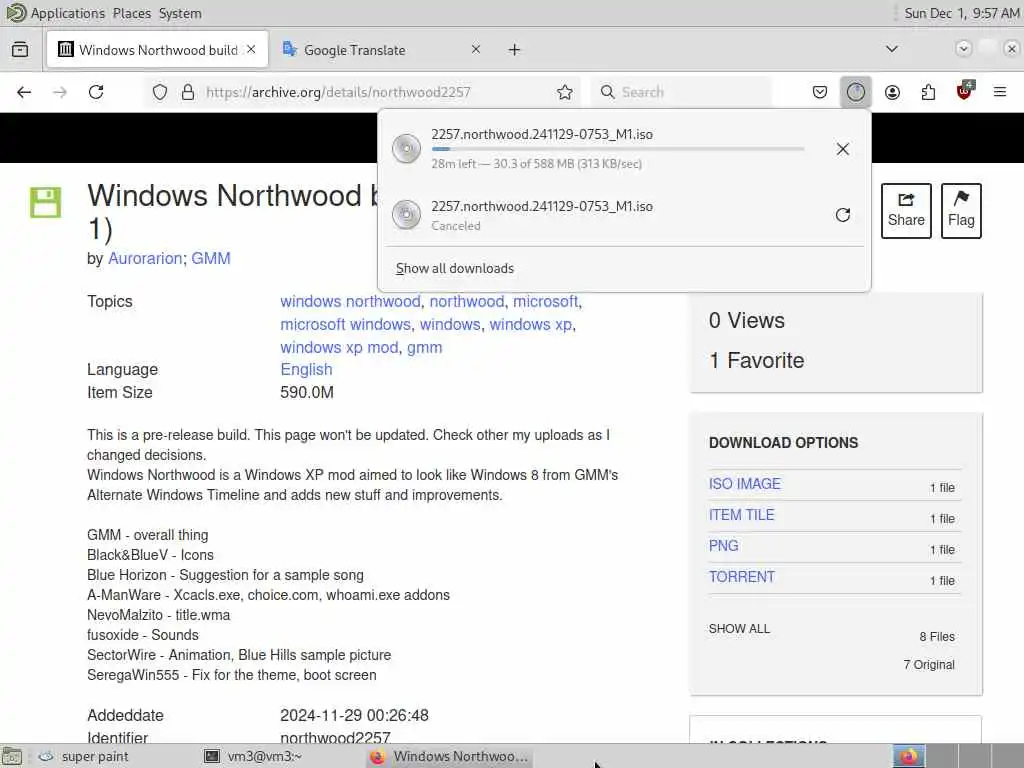Open Firefox View tab overview icon
Image resolution: width=1024 pixels, height=768 pixels.
(x=20, y=50)
